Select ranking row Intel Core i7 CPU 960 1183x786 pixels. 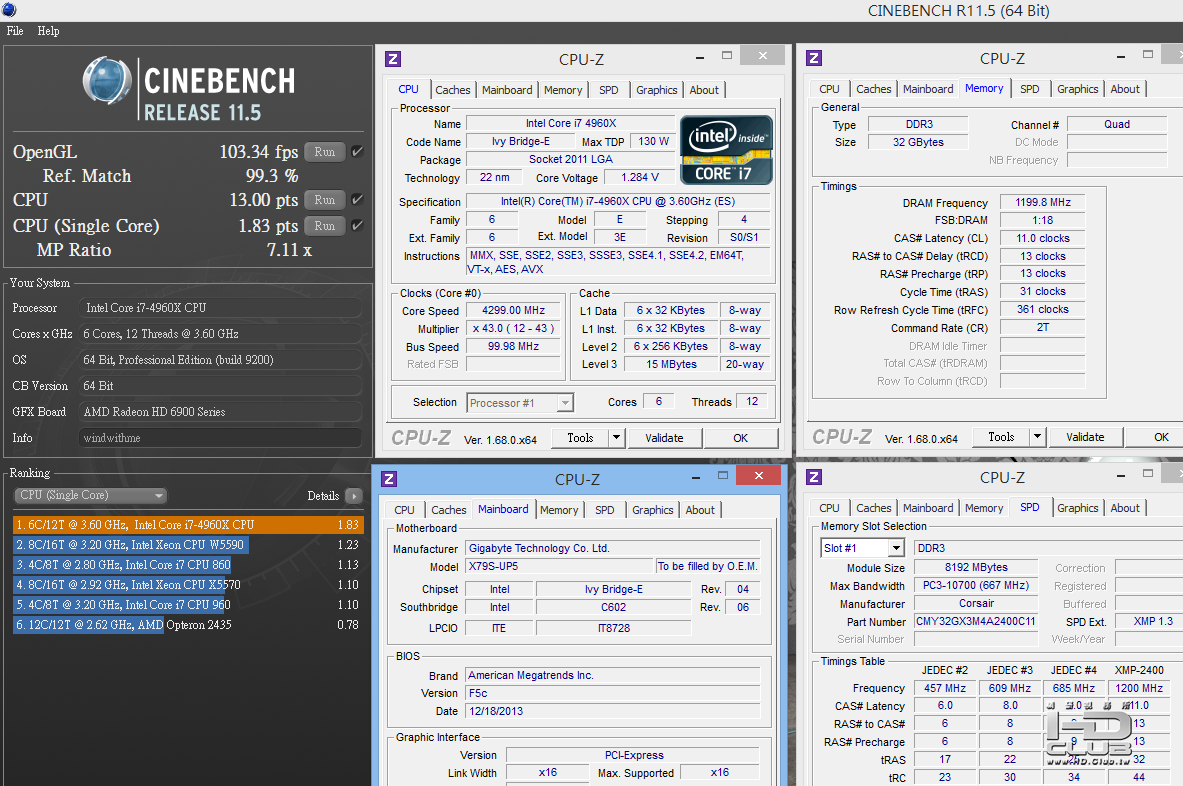tap(189, 605)
